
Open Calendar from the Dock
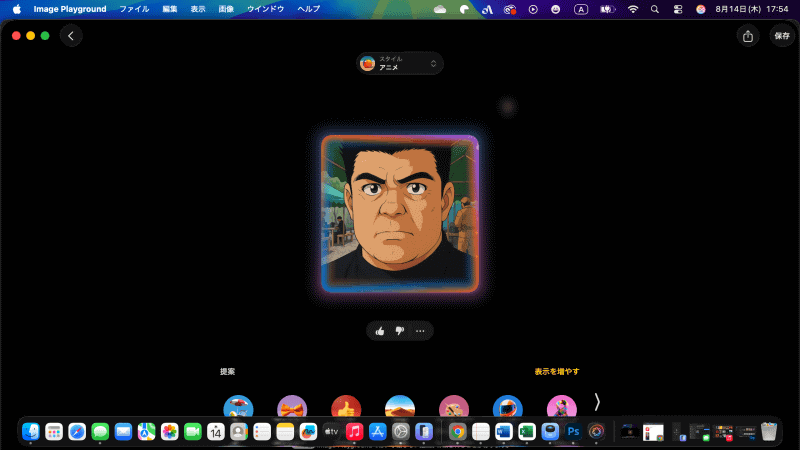click(x=216, y=432)
